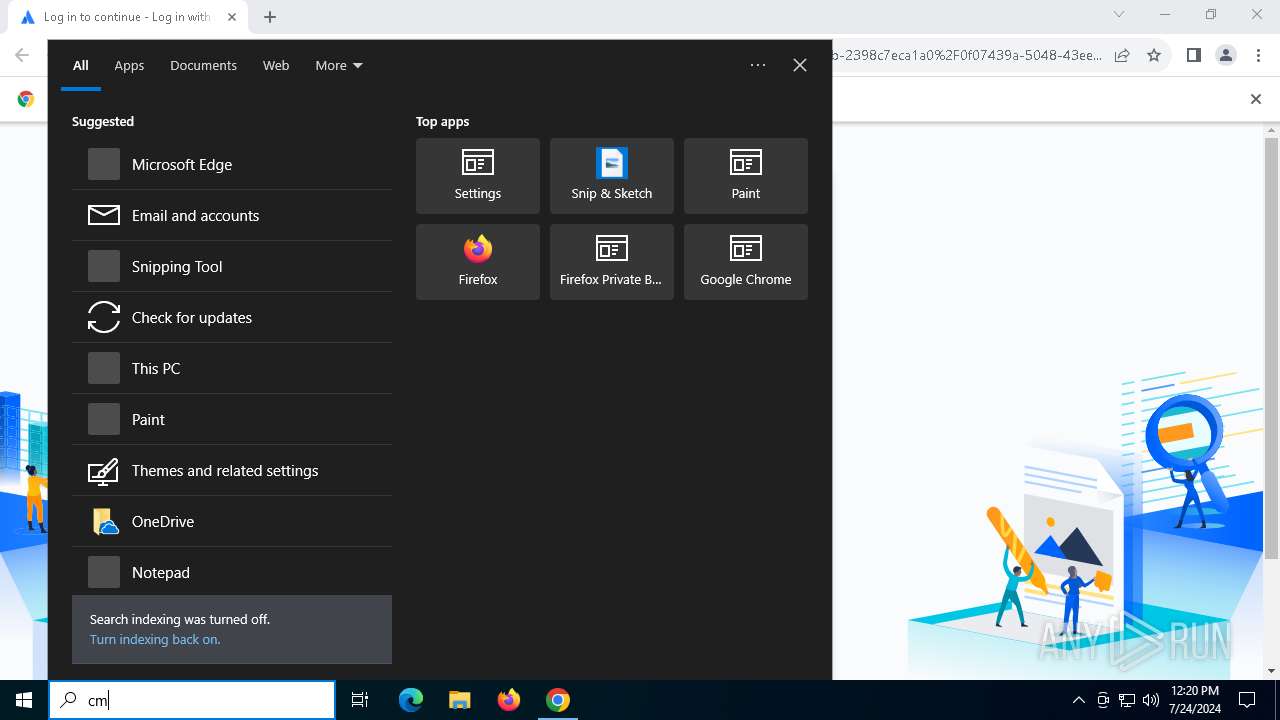Open File Explorer on the taskbar
This screenshot has height=720, width=1280.
tap(459, 700)
